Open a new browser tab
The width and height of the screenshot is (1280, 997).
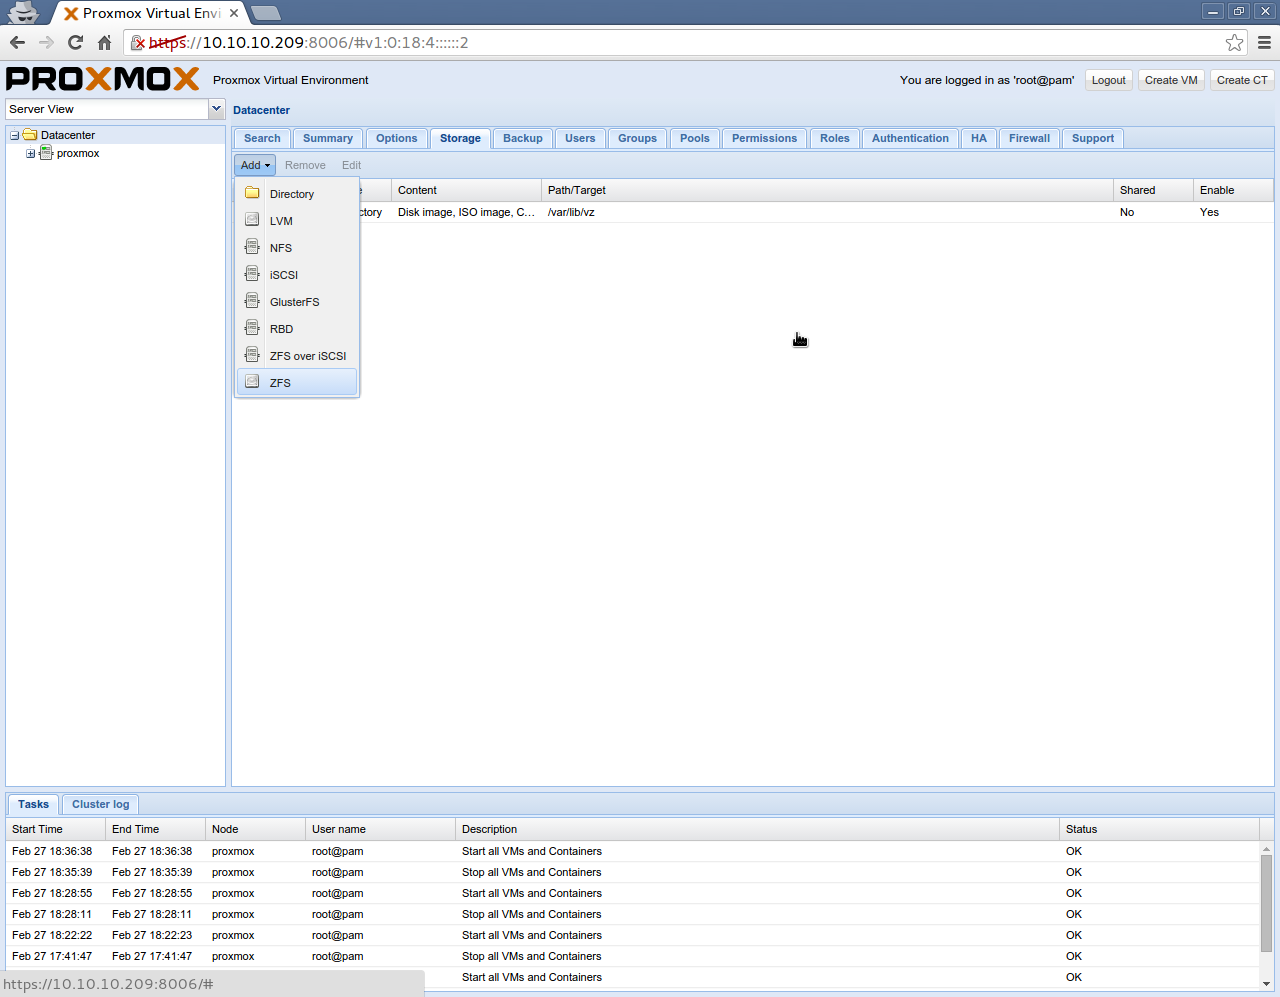pyautogui.click(x=265, y=13)
